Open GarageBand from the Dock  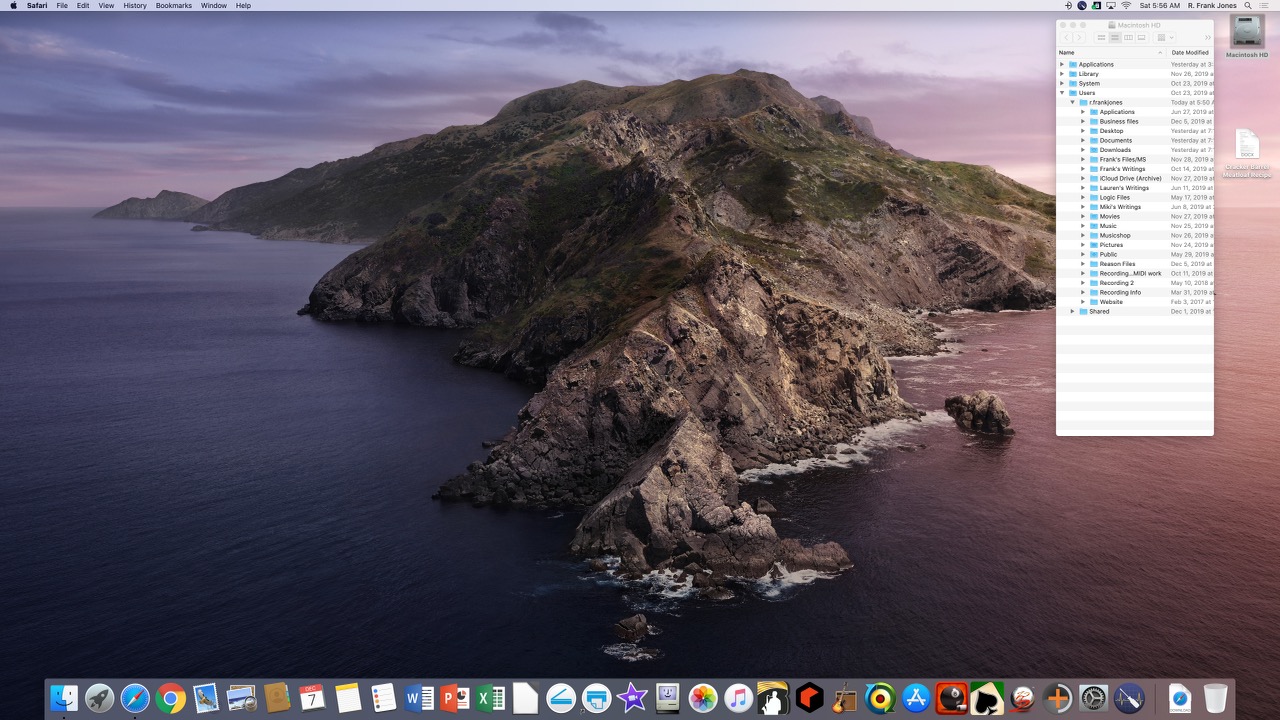click(x=845, y=697)
